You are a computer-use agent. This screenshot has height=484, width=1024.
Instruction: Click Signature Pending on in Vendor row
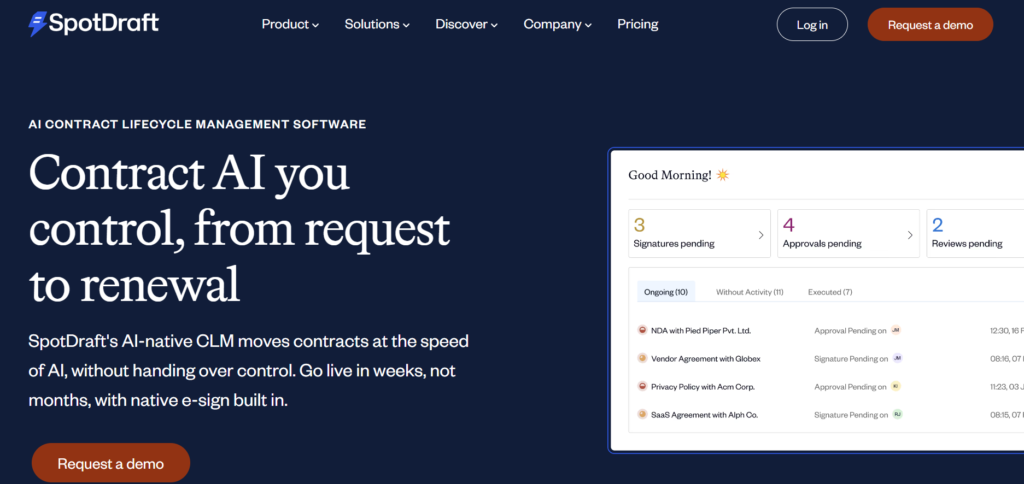tap(851, 359)
